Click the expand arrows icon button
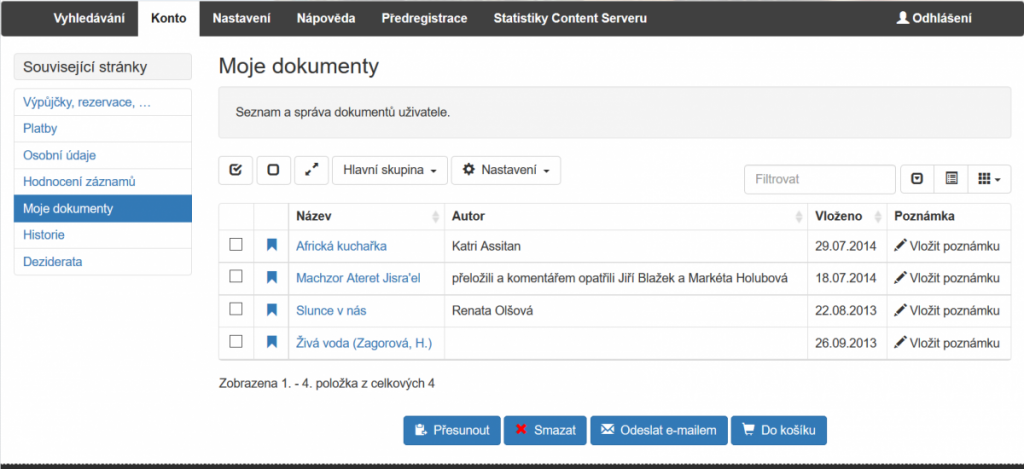Viewport: 1024px width, 469px height. [x=311, y=170]
